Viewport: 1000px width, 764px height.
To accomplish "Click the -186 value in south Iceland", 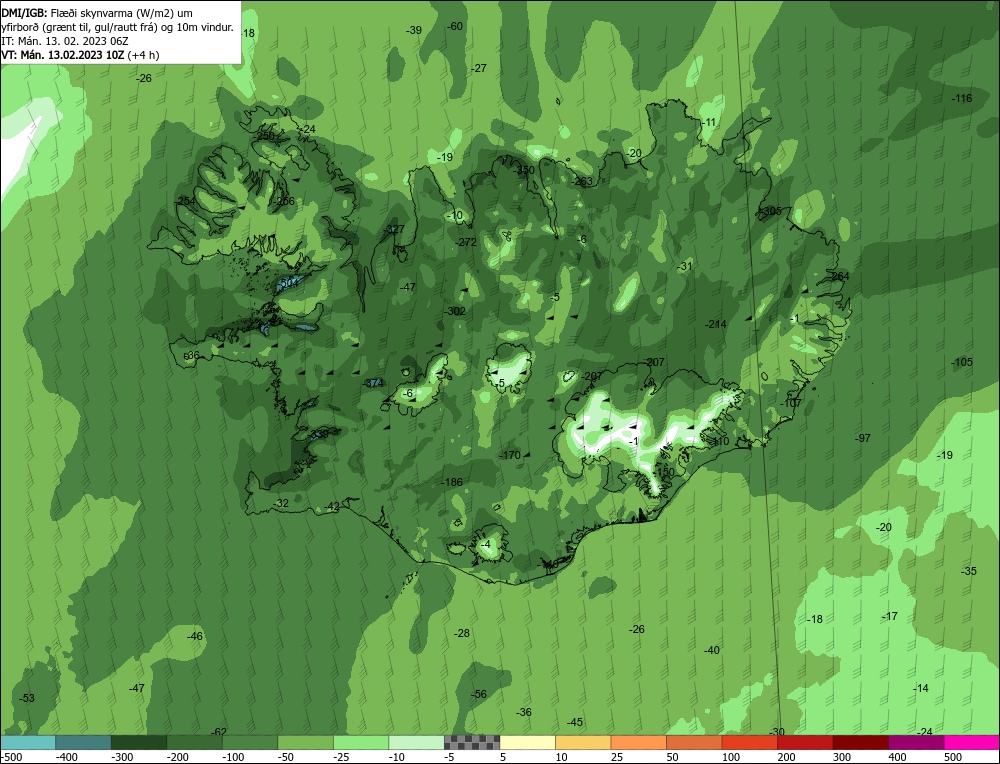I will coord(452,482).
